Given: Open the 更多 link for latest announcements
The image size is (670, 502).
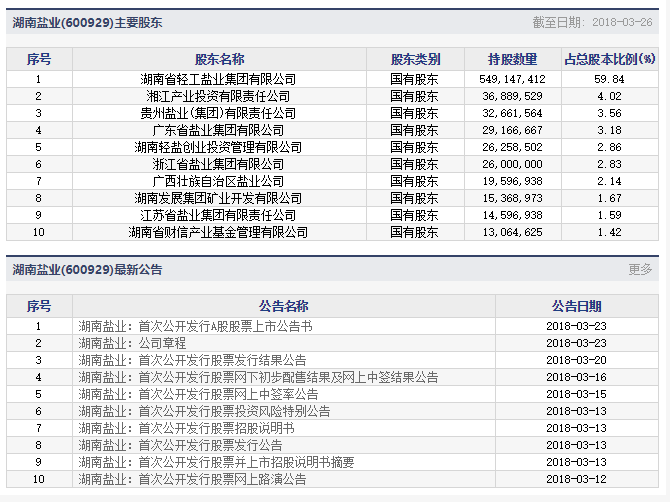Looking at the screenshot, I should 640,269.
